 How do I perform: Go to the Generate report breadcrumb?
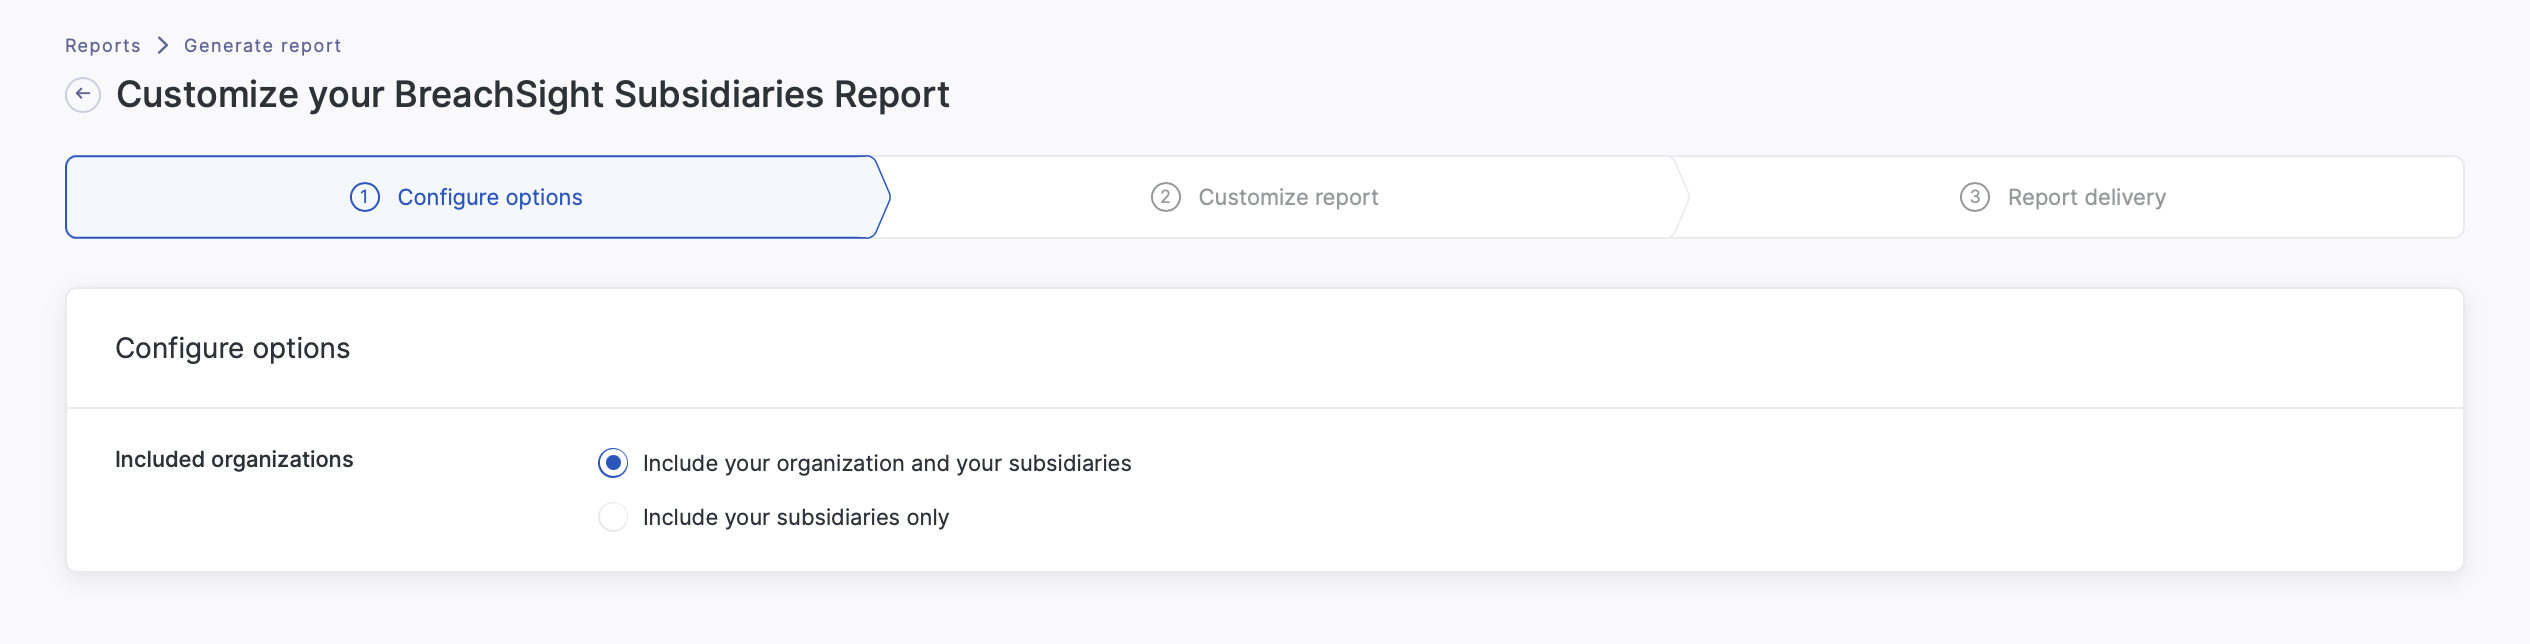click(262, 46)
